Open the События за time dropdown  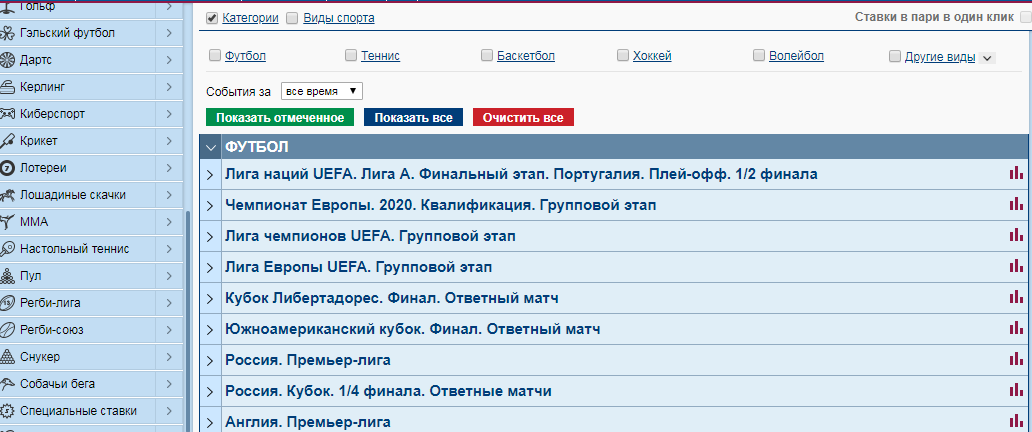pos(322,91)
